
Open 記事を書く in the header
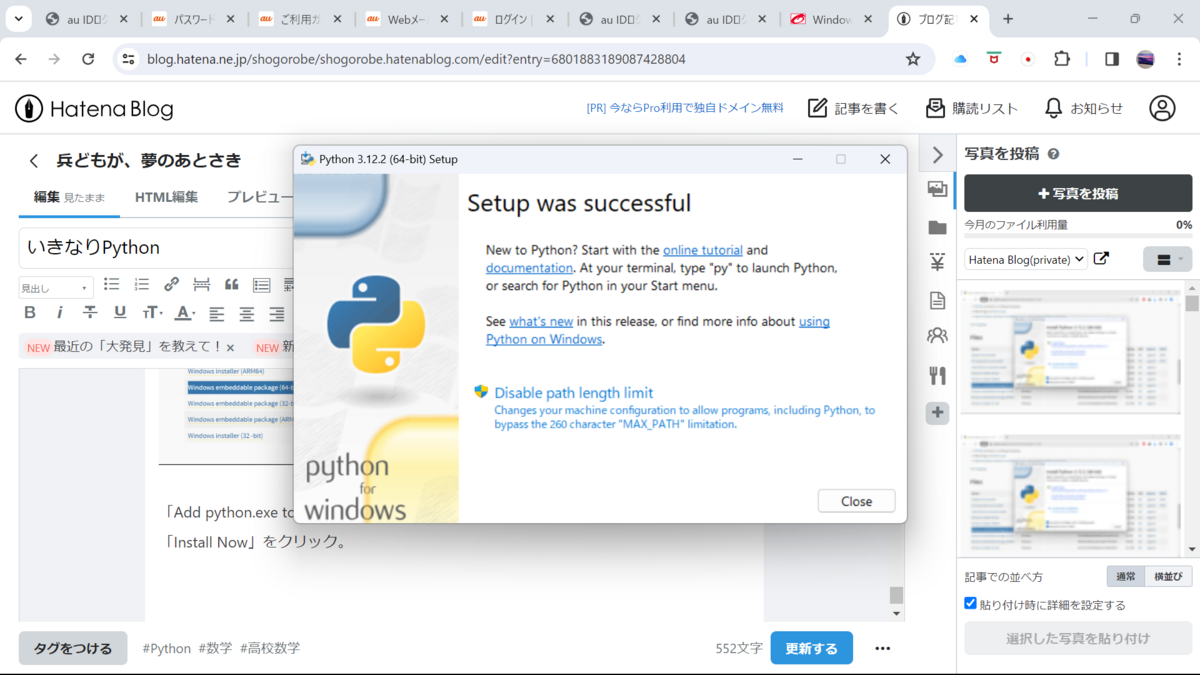[x=853, y=108]
